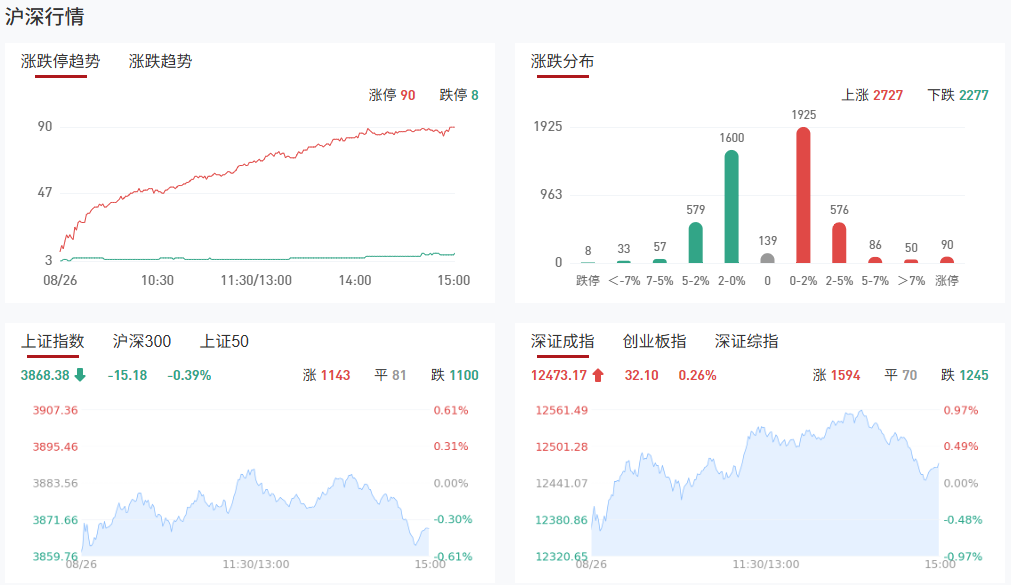The image size is (1011, 585).
Task: Select the 涨跌停趋势 tab
Action: point(61,61)
